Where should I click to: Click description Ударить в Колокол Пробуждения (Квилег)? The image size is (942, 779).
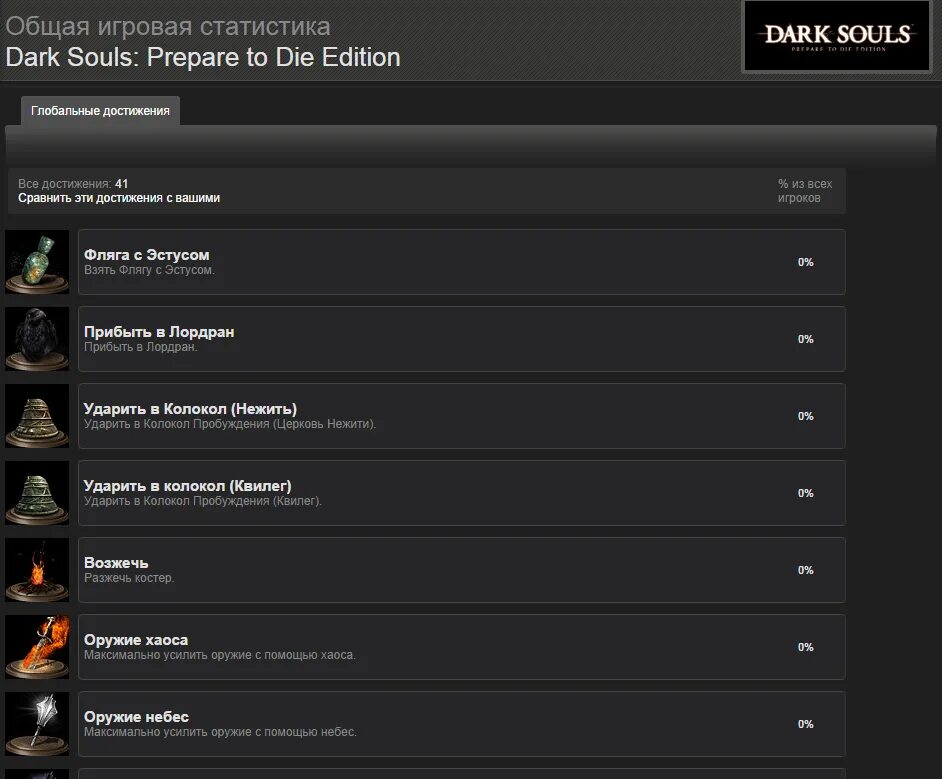[203, 501]
